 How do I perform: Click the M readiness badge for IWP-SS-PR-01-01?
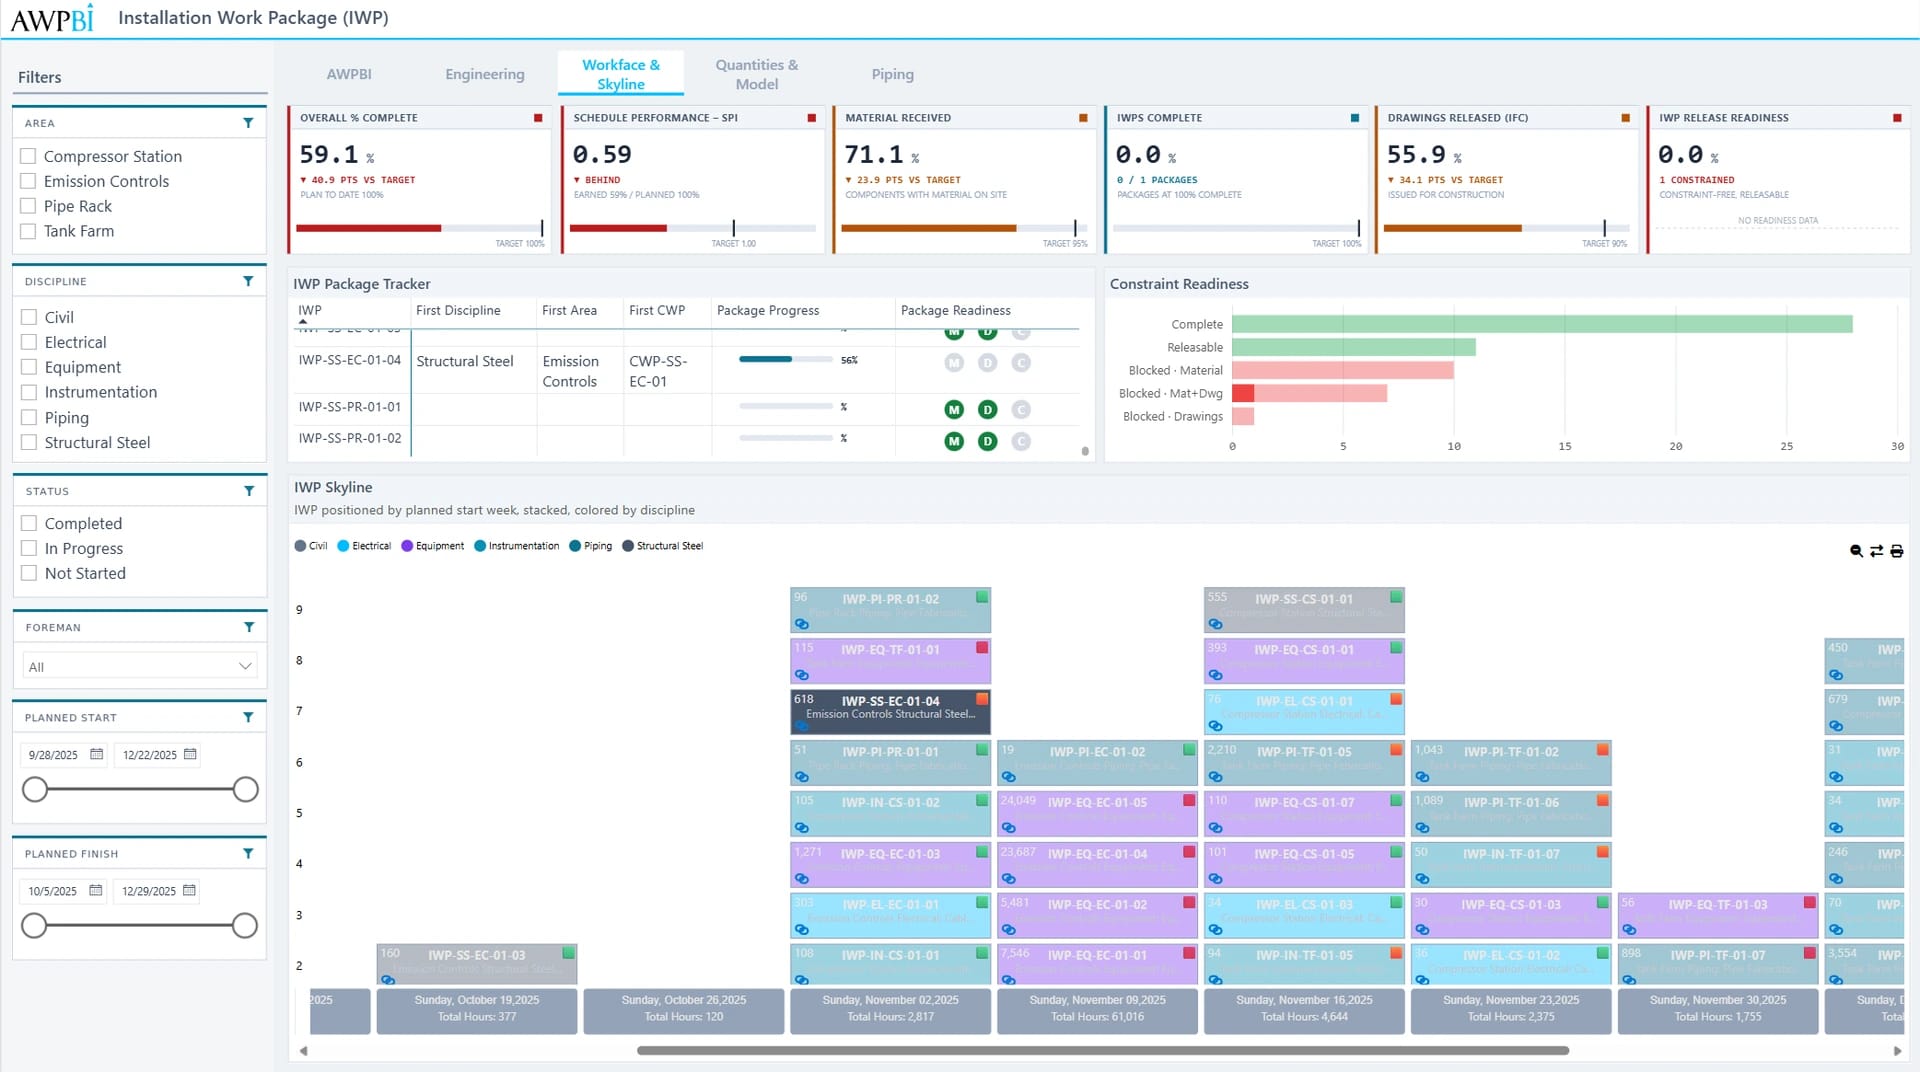click(954, 409)
